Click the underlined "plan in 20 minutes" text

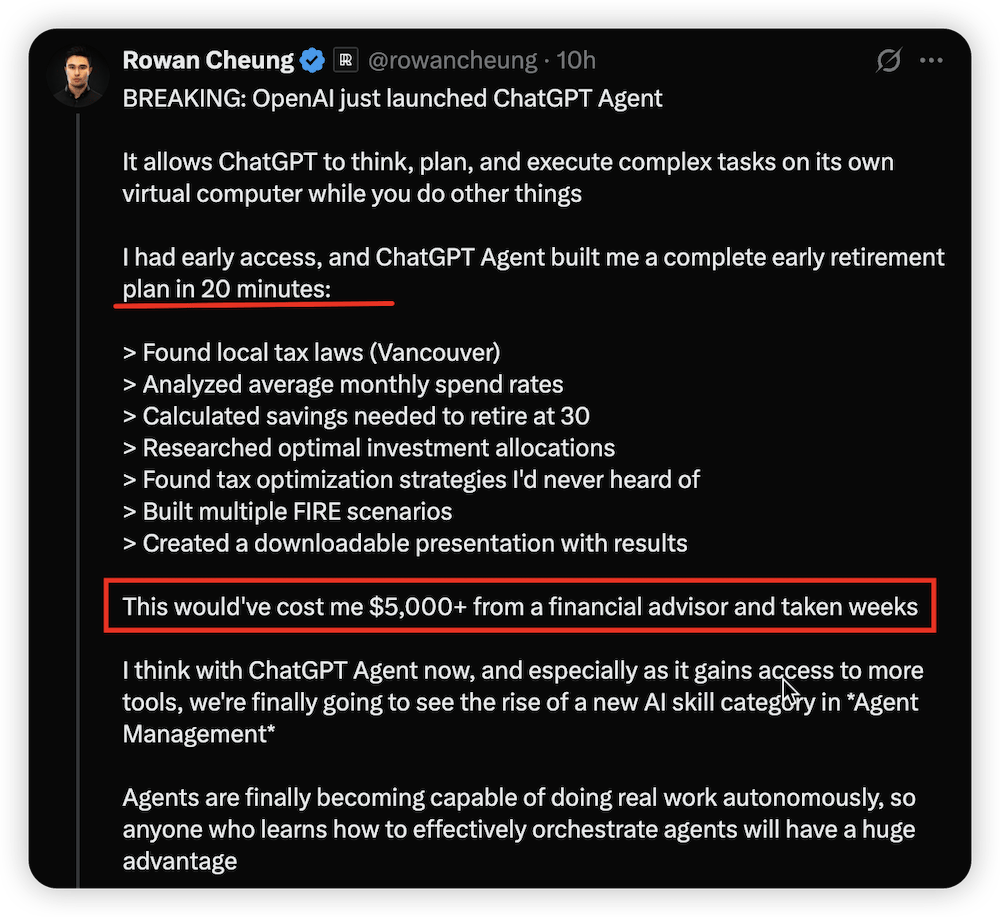pos(226,290)
